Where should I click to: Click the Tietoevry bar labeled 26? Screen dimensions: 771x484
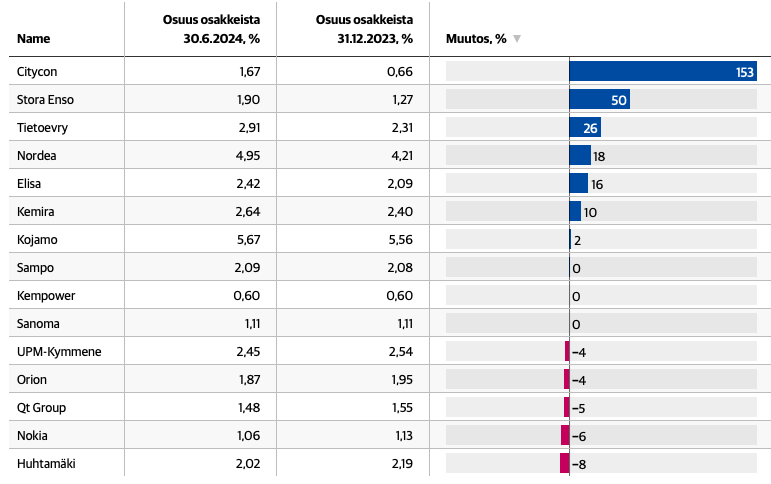tap(585, 128)
